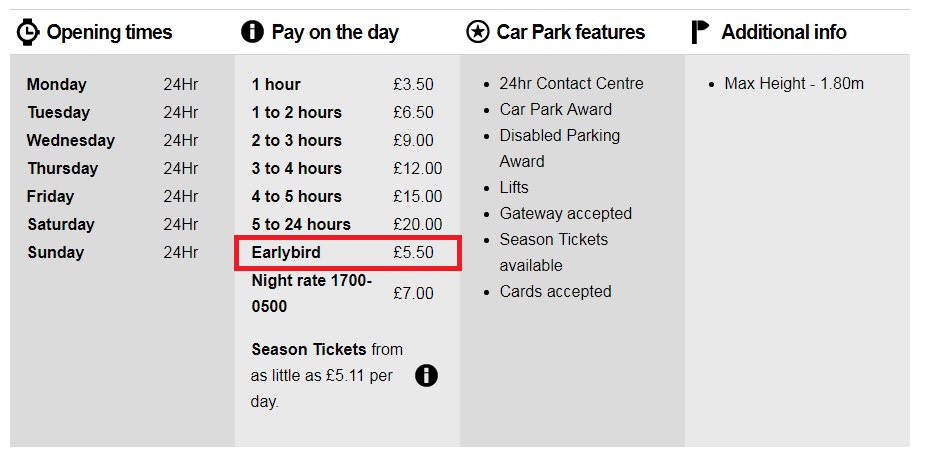Click the info icon next to Season Tickets text
The image size is (936, 456).
pos(426,375)
